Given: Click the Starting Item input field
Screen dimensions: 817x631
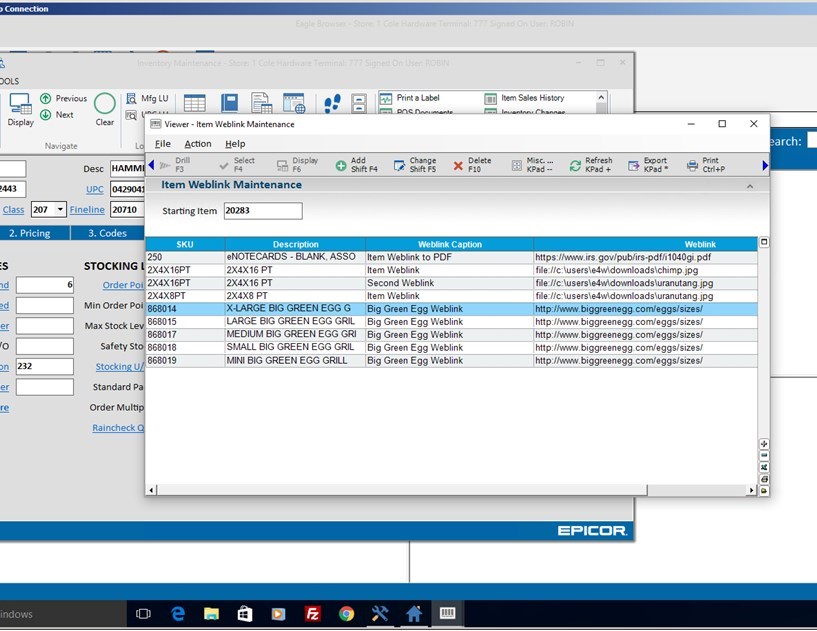Looking at the screenshot, I should [262, 211].
